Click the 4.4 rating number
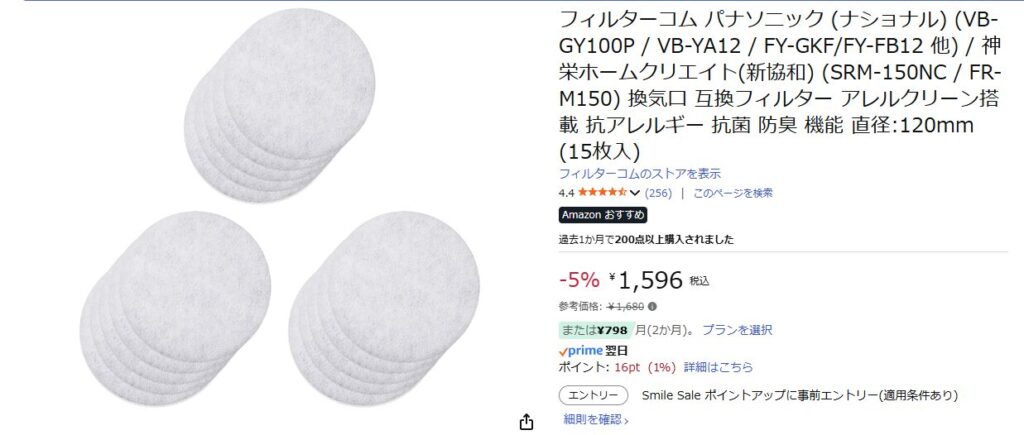Image resolution: width=1024 pixels, height=435 pixels. 566,193
